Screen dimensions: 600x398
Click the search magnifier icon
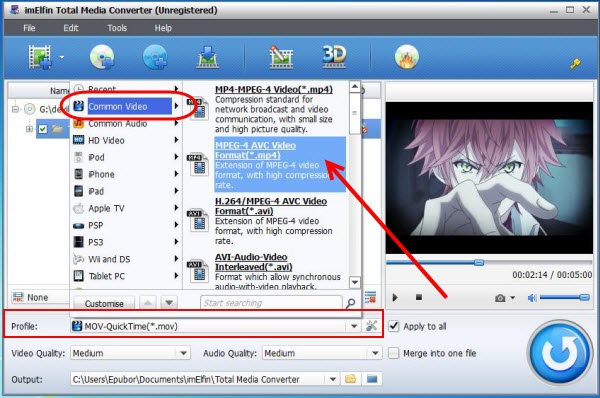click(x=351, y=303)
